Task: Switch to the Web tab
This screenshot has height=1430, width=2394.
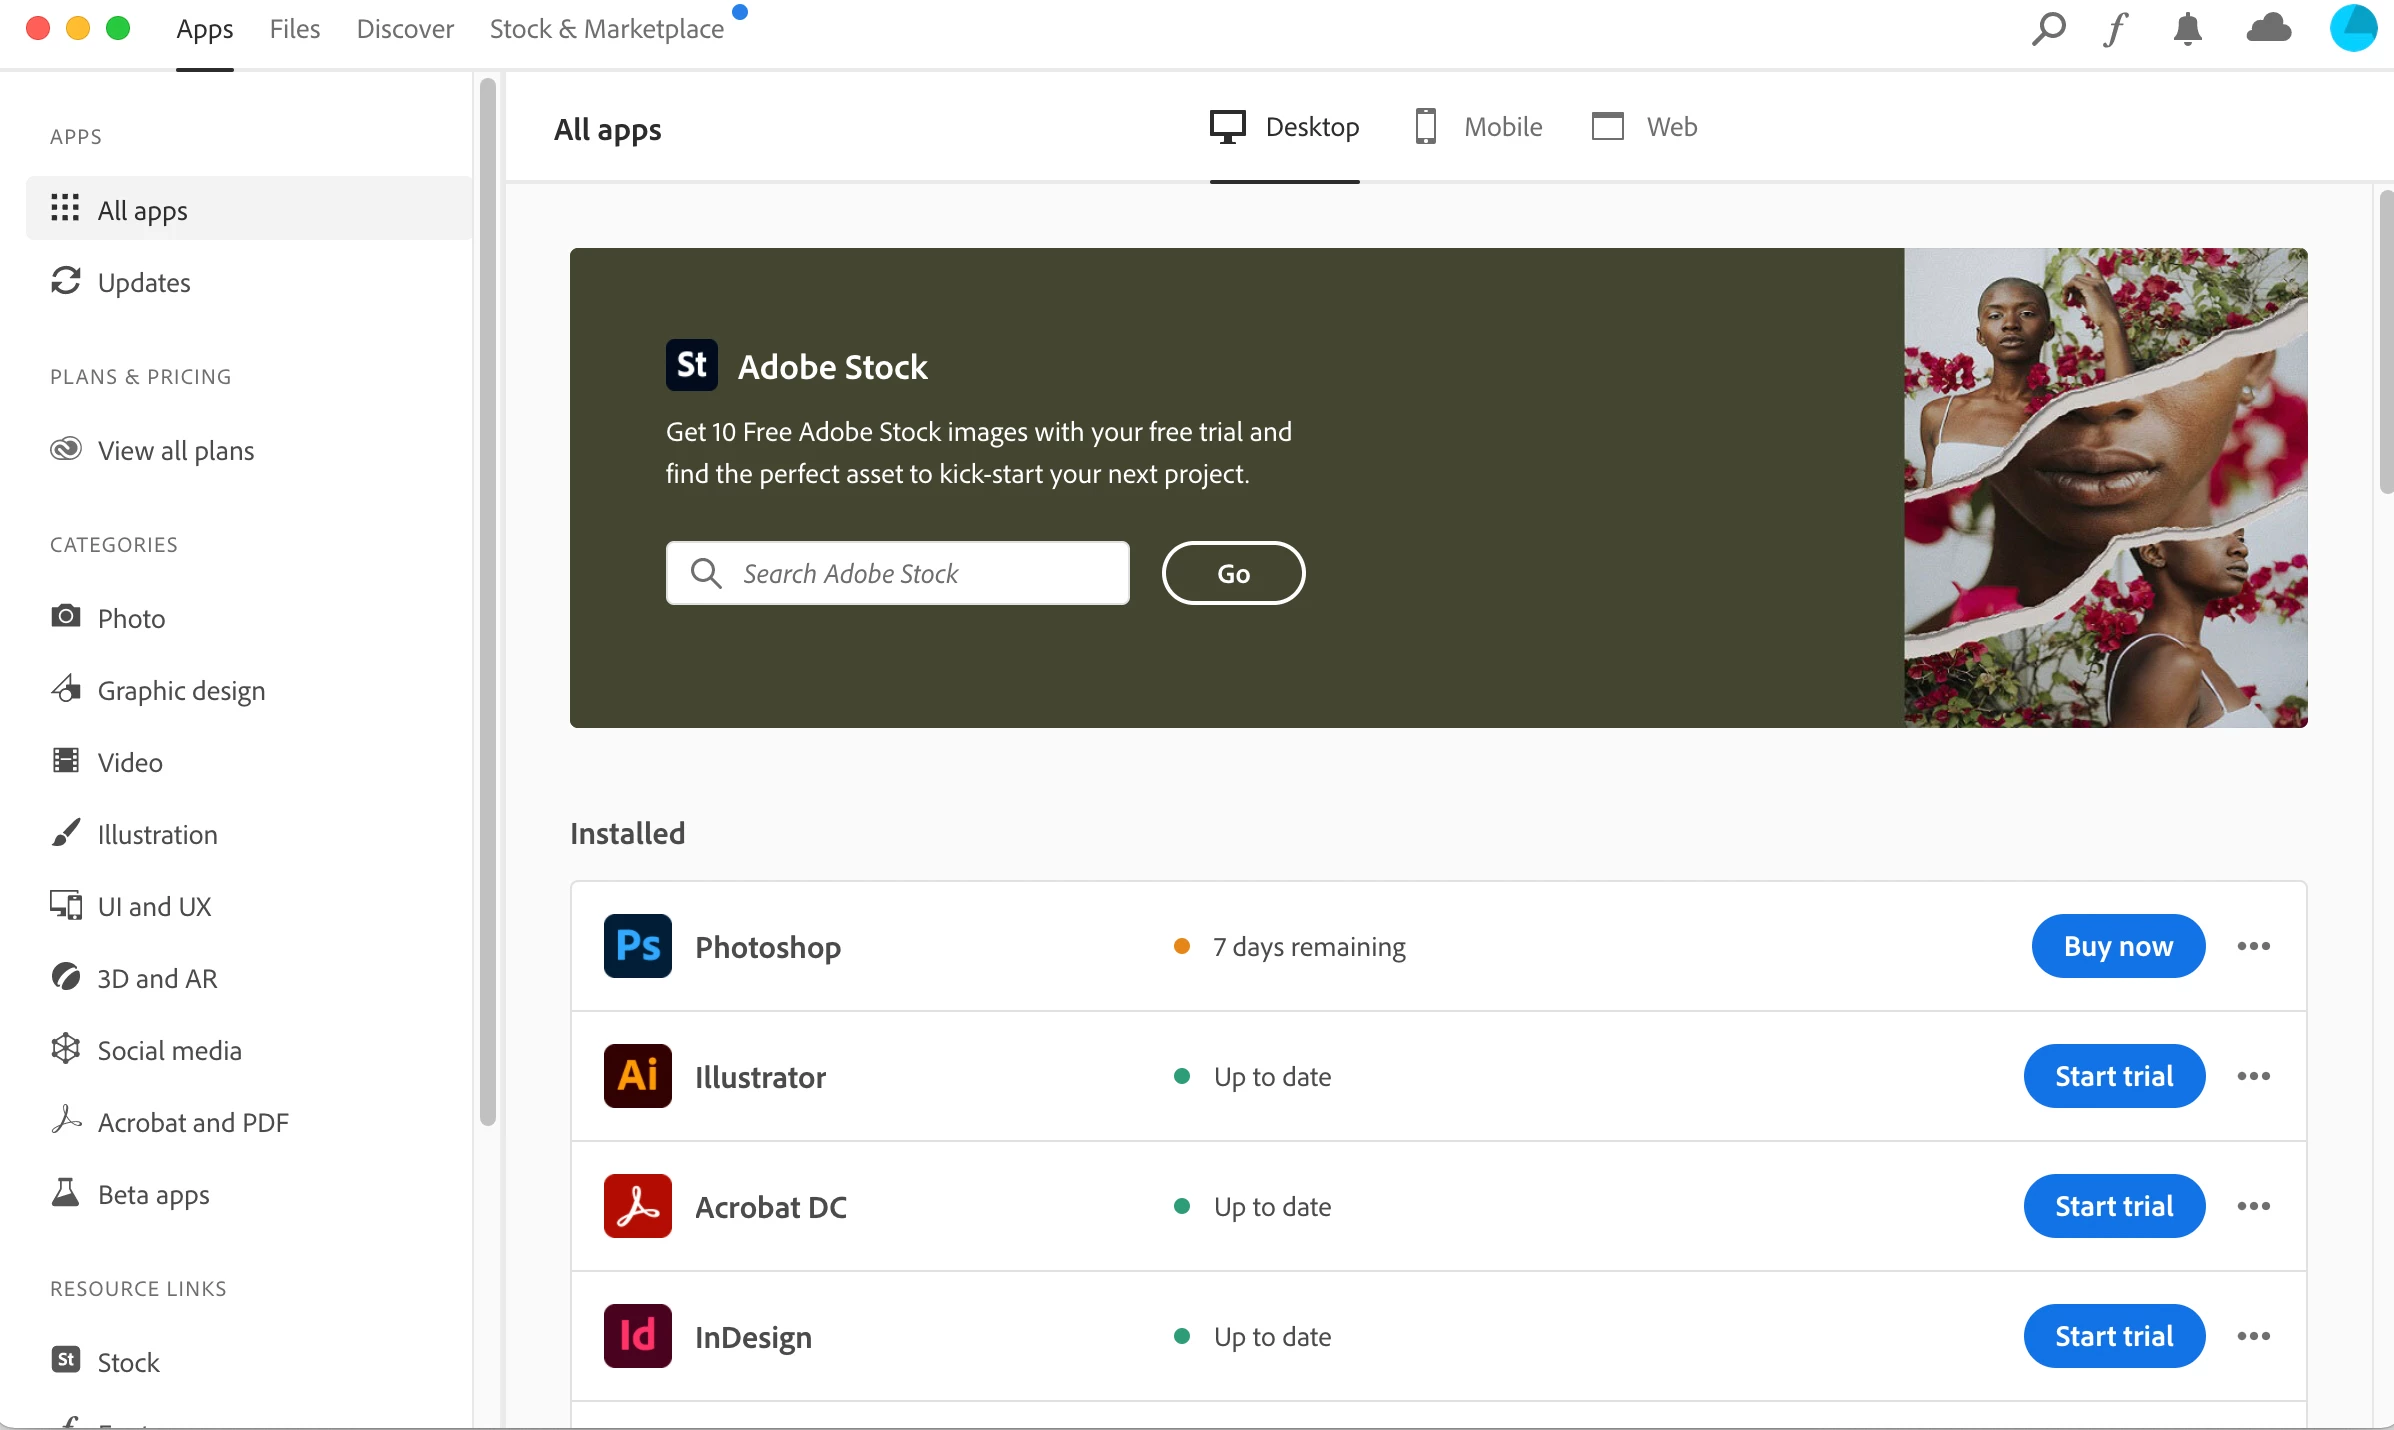Action: (x=1645, y=127)
